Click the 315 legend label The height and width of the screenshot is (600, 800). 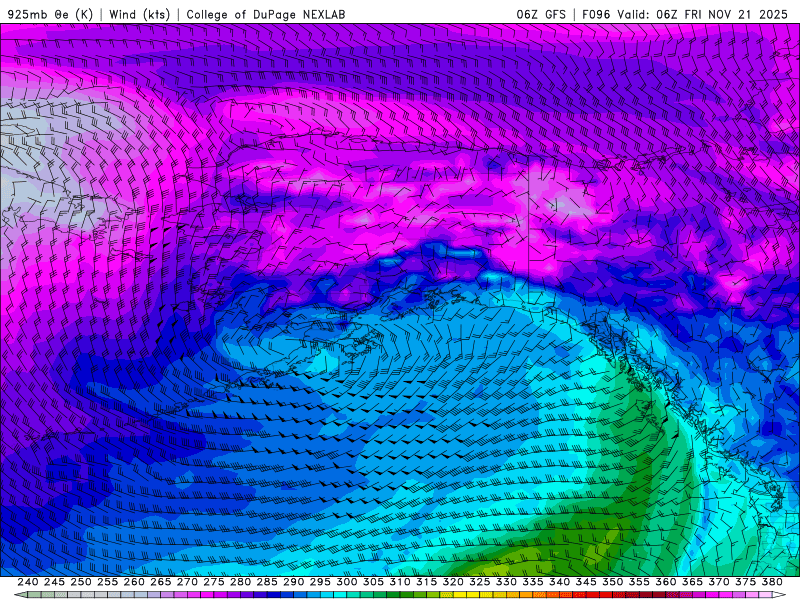[426, 582]
